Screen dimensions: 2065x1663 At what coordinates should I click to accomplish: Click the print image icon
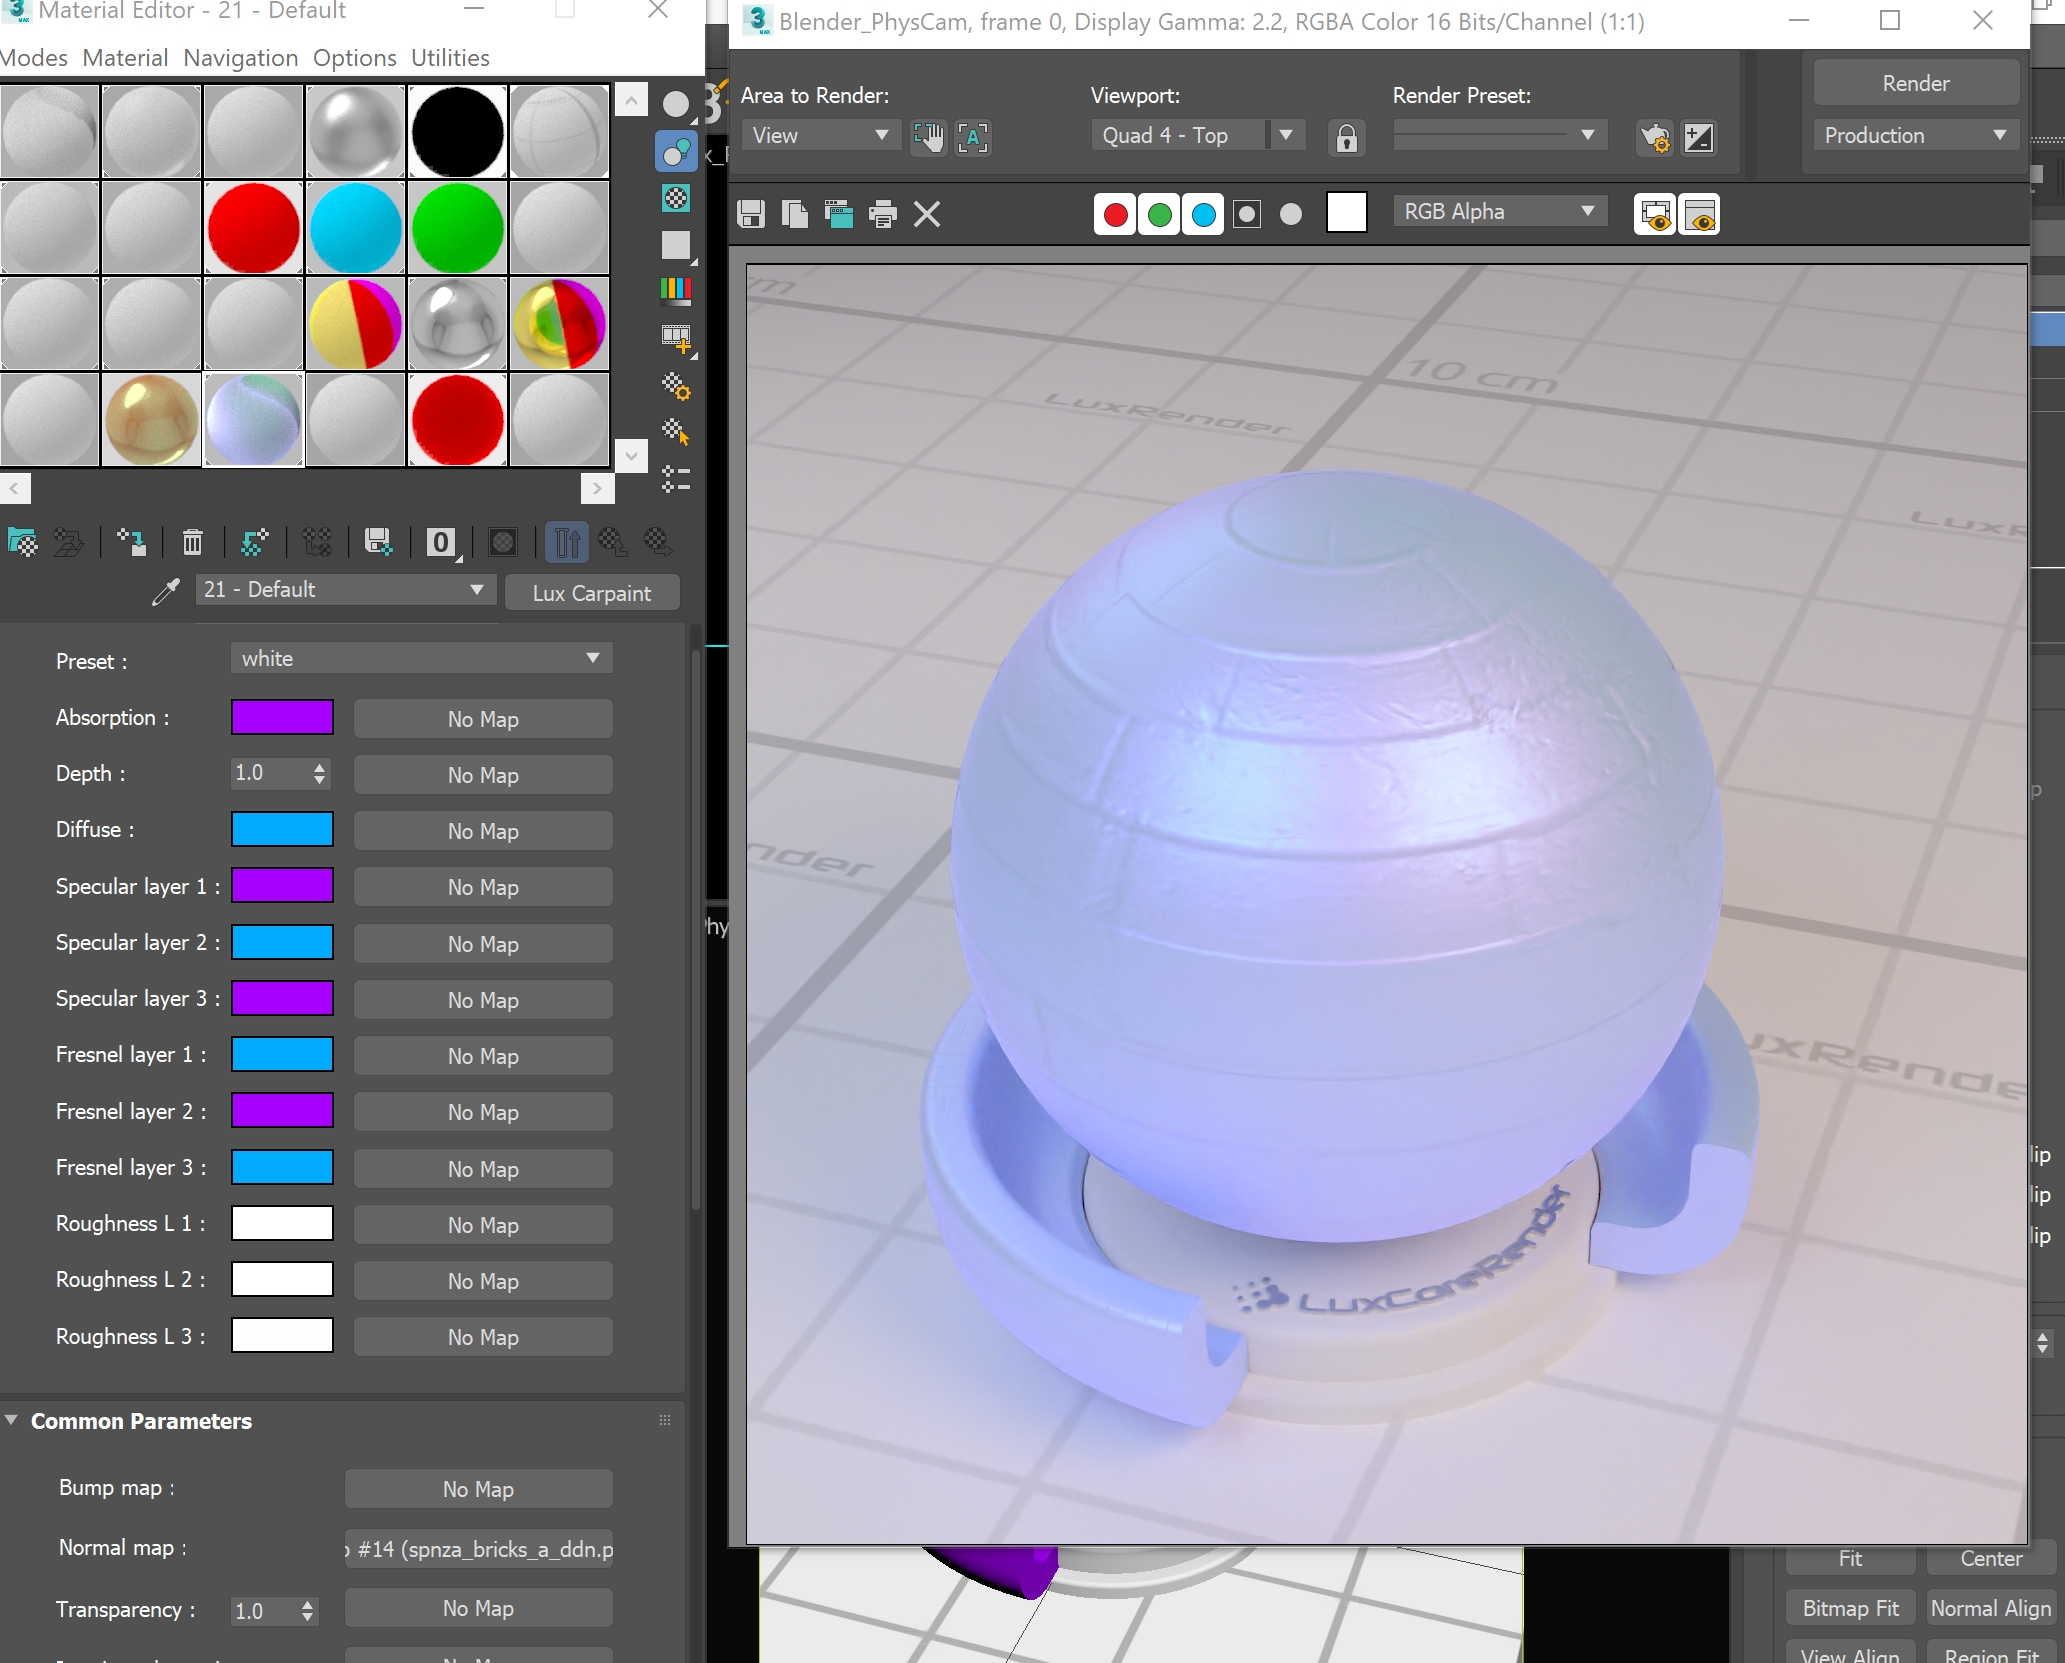pos(882,214)
